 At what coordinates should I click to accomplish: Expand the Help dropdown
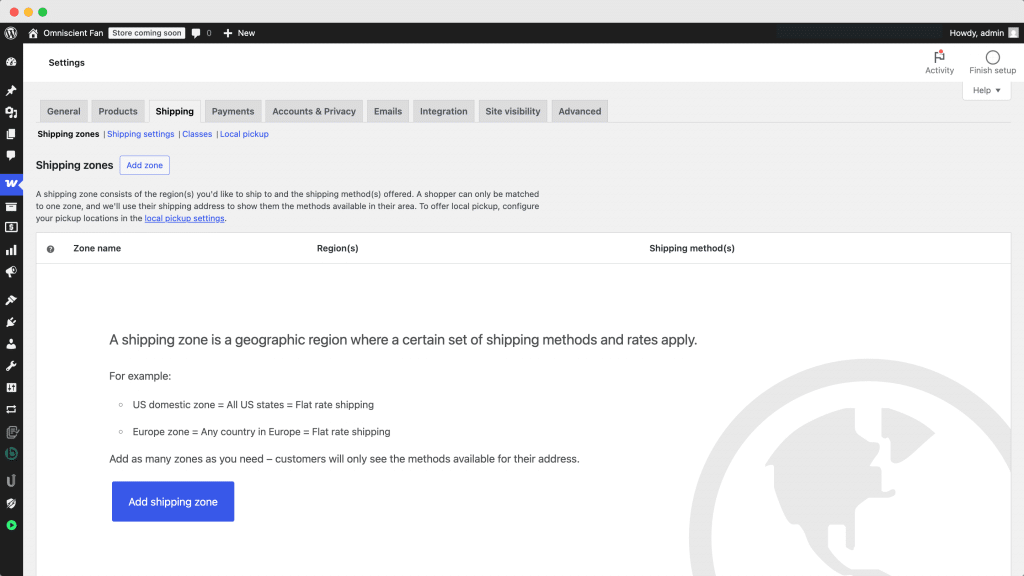pyautogui.click(x=986, y=90)
